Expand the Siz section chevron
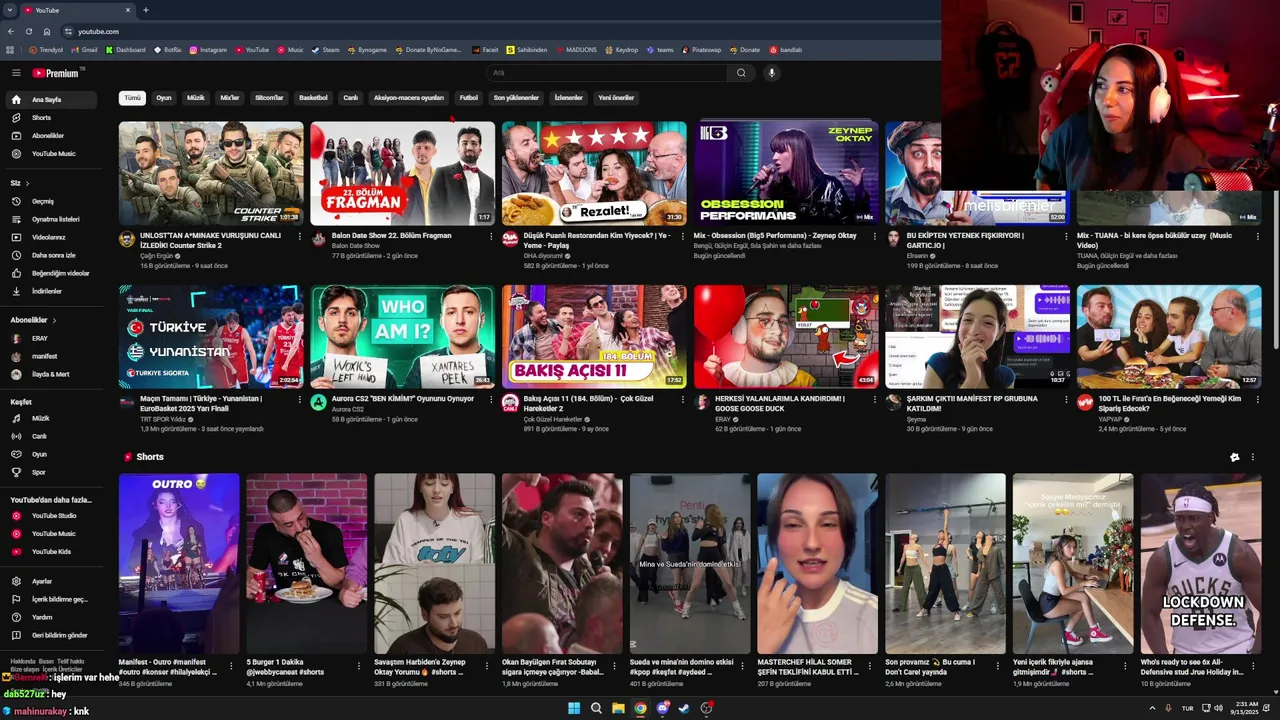 click(27, 183)
